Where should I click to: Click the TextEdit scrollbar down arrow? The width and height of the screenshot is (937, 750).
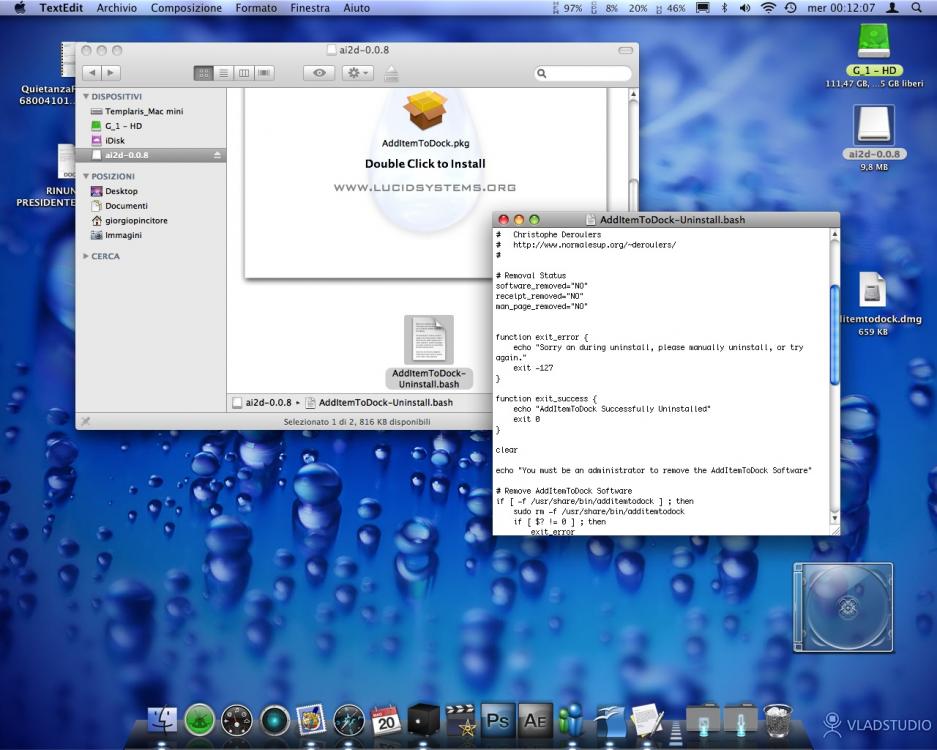tap(835, 518)
